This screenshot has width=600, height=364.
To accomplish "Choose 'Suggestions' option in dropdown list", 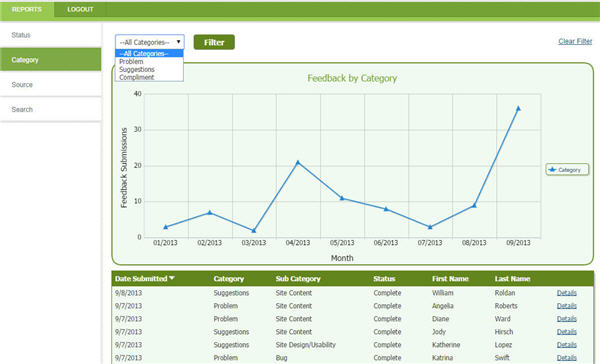I will [x=149, y=69].
